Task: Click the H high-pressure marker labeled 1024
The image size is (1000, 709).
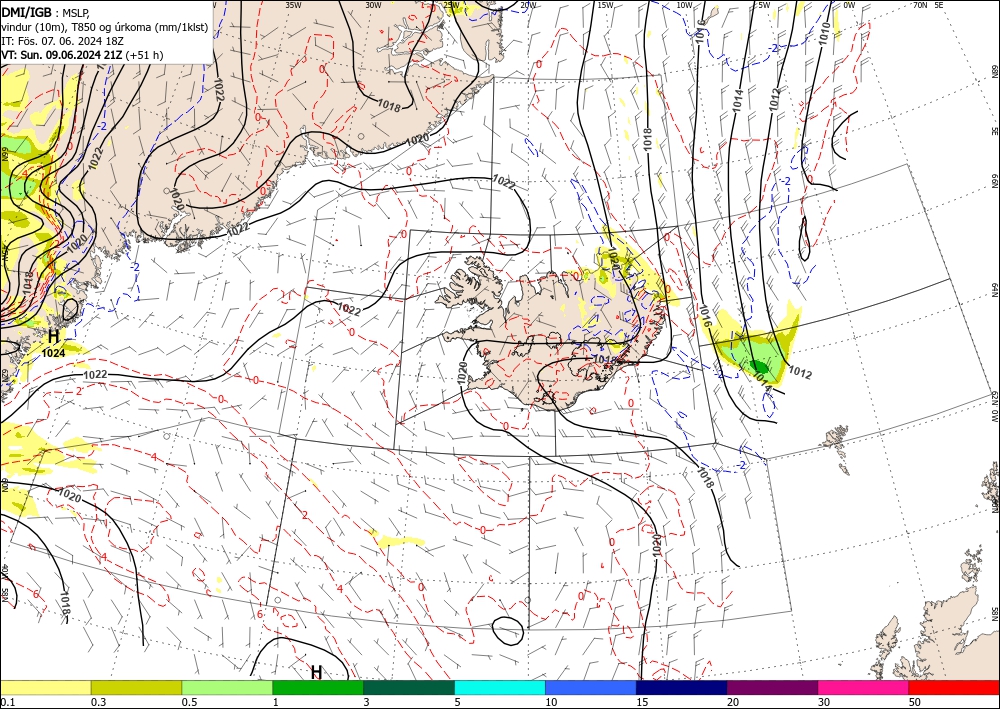Action: click(x=54, y=336)
